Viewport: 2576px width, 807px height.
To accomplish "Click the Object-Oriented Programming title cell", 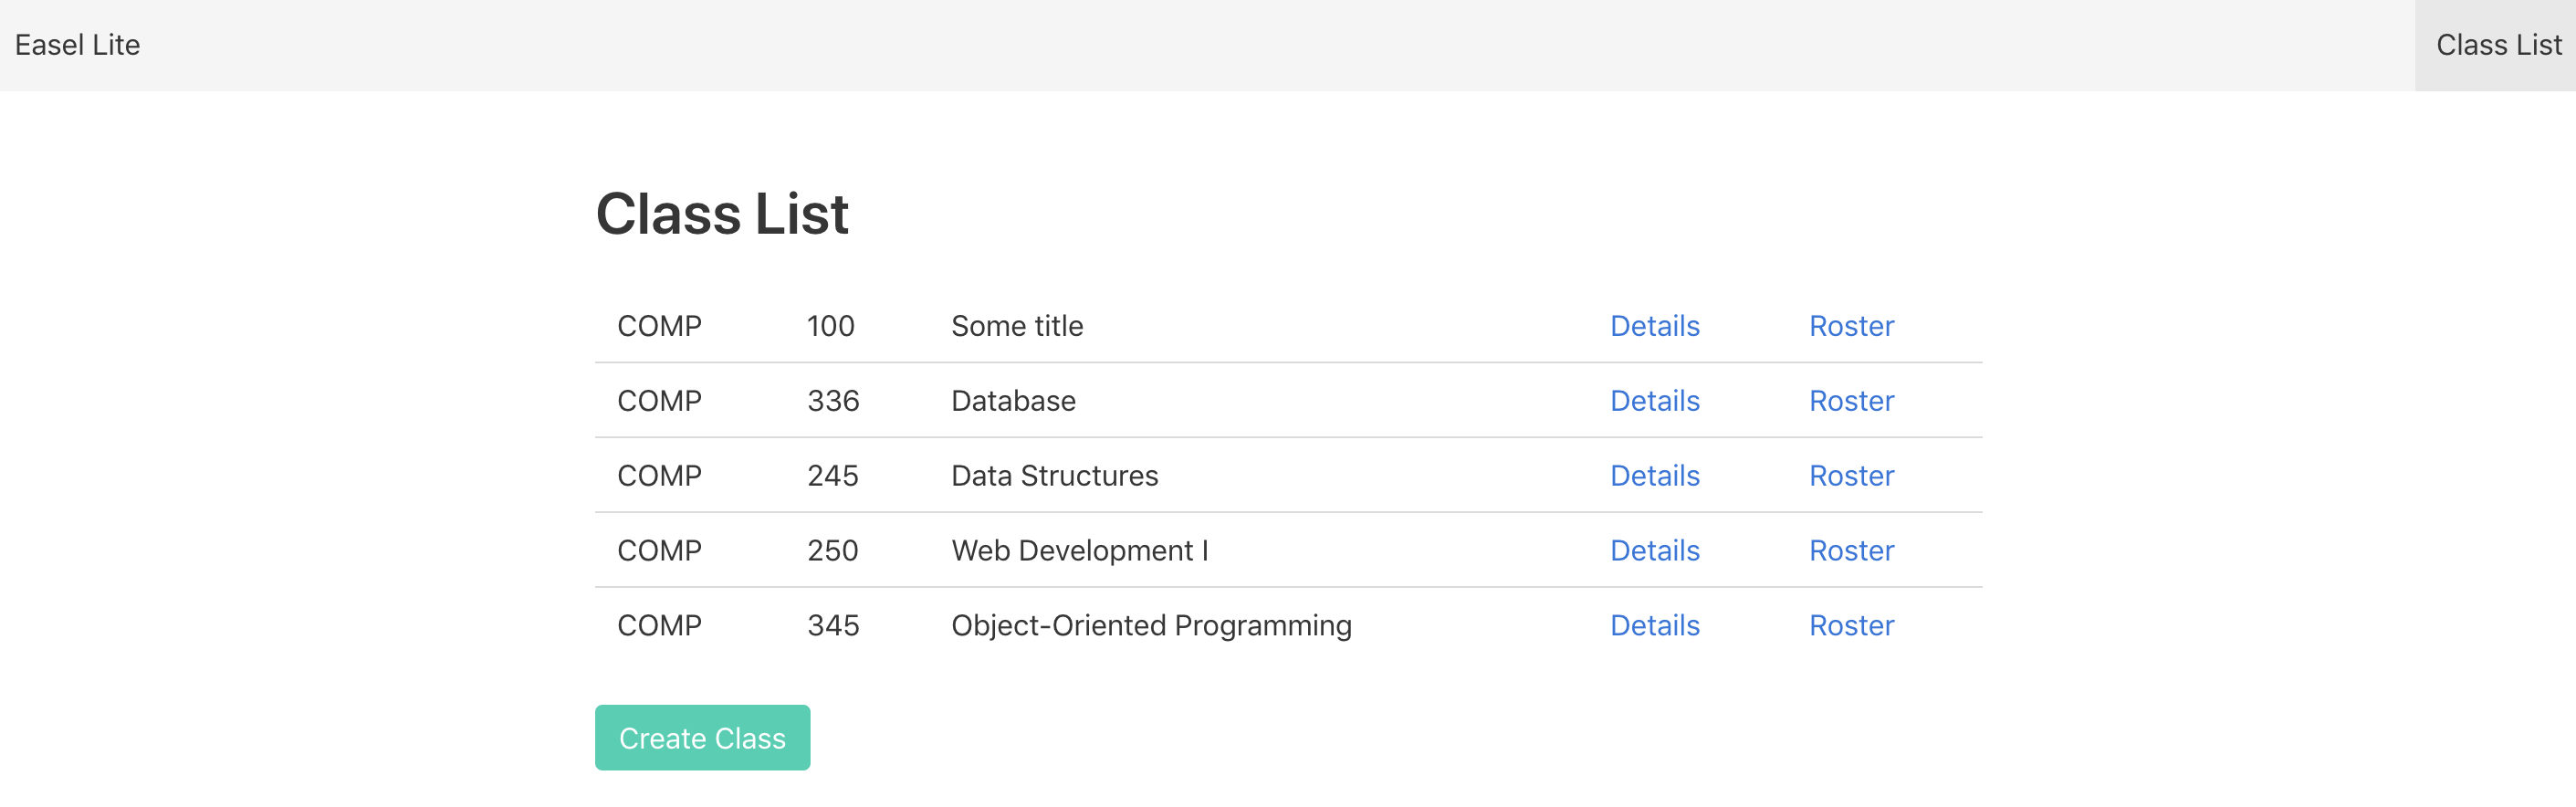I will tap(1151, 626).
